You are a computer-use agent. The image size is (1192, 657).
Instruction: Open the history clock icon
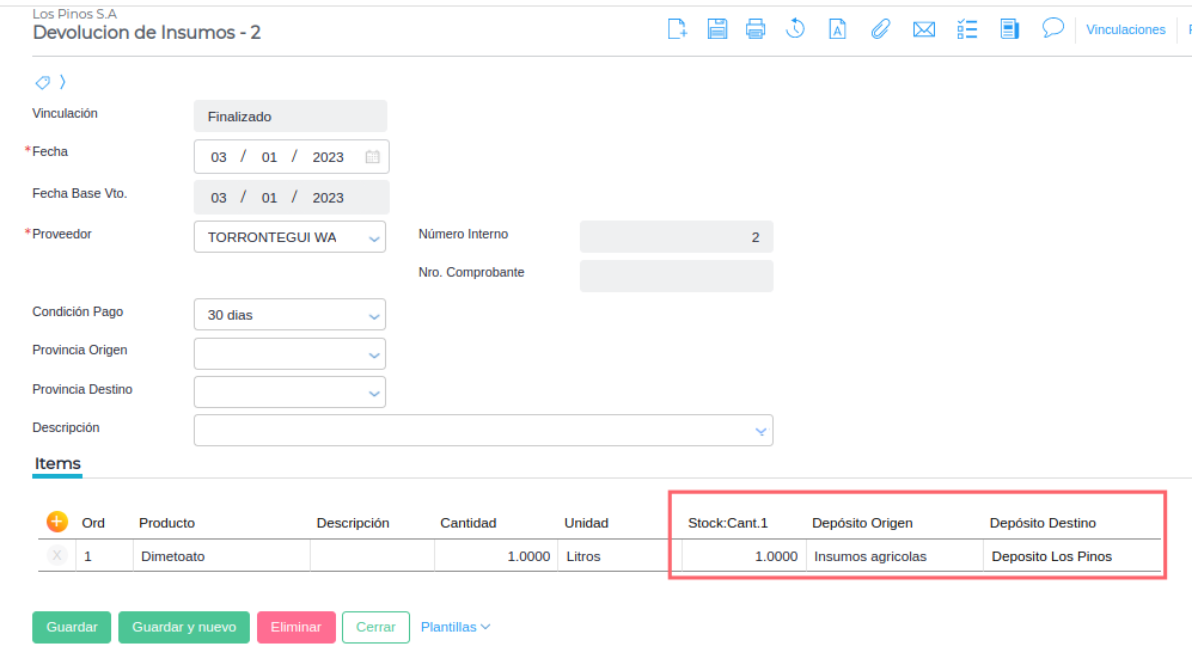pyautogui.click(x=795, y=29)
